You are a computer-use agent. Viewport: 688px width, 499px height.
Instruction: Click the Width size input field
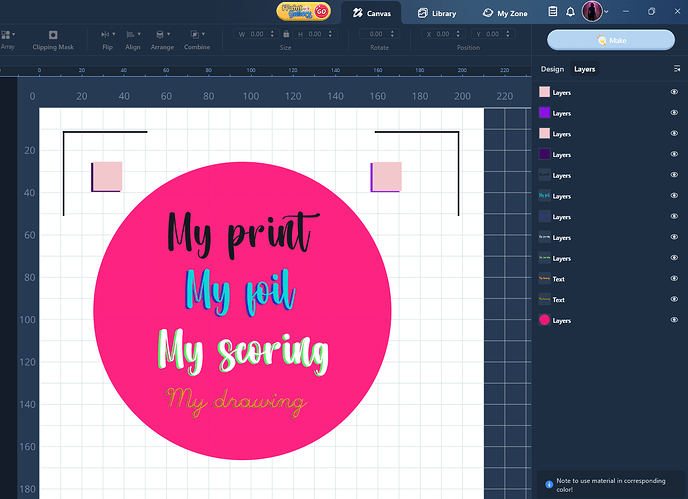coord(256,34)
